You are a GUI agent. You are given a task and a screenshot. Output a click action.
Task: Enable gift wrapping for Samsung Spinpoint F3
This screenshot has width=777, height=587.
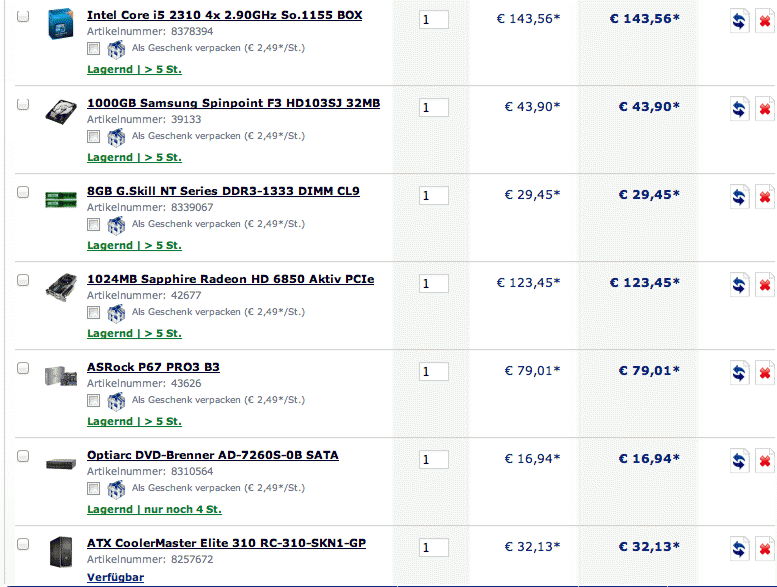93,137
